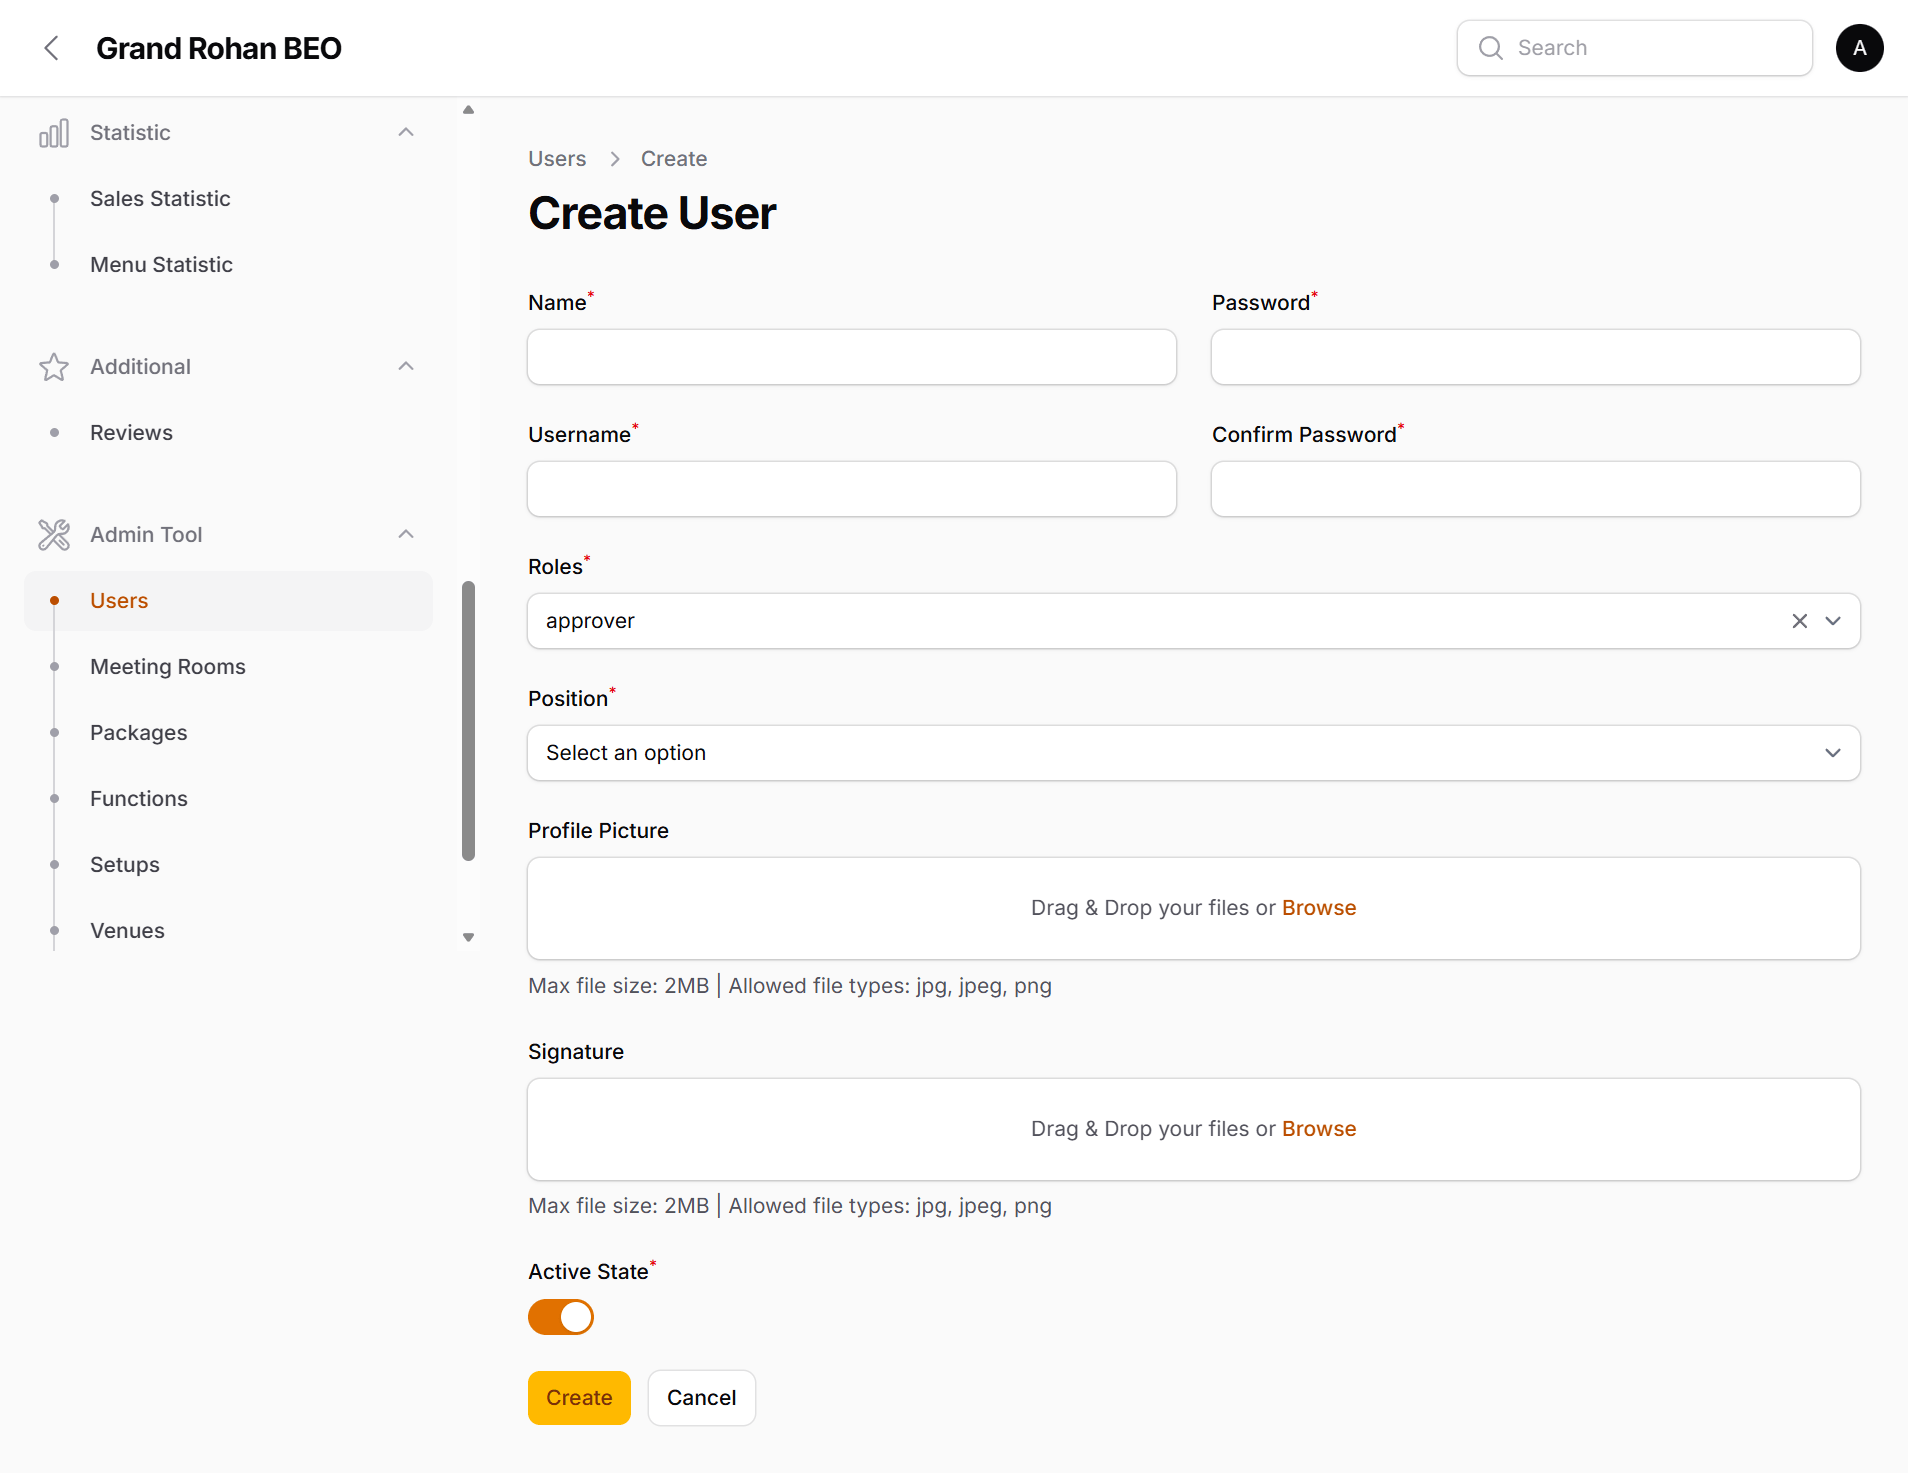Browse files for Profile Picture

click(1319, 908)
